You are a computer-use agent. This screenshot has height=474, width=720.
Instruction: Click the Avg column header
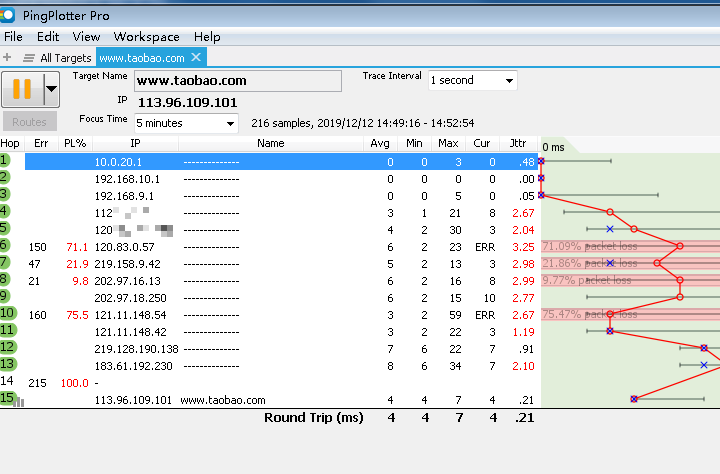point(380,143)
